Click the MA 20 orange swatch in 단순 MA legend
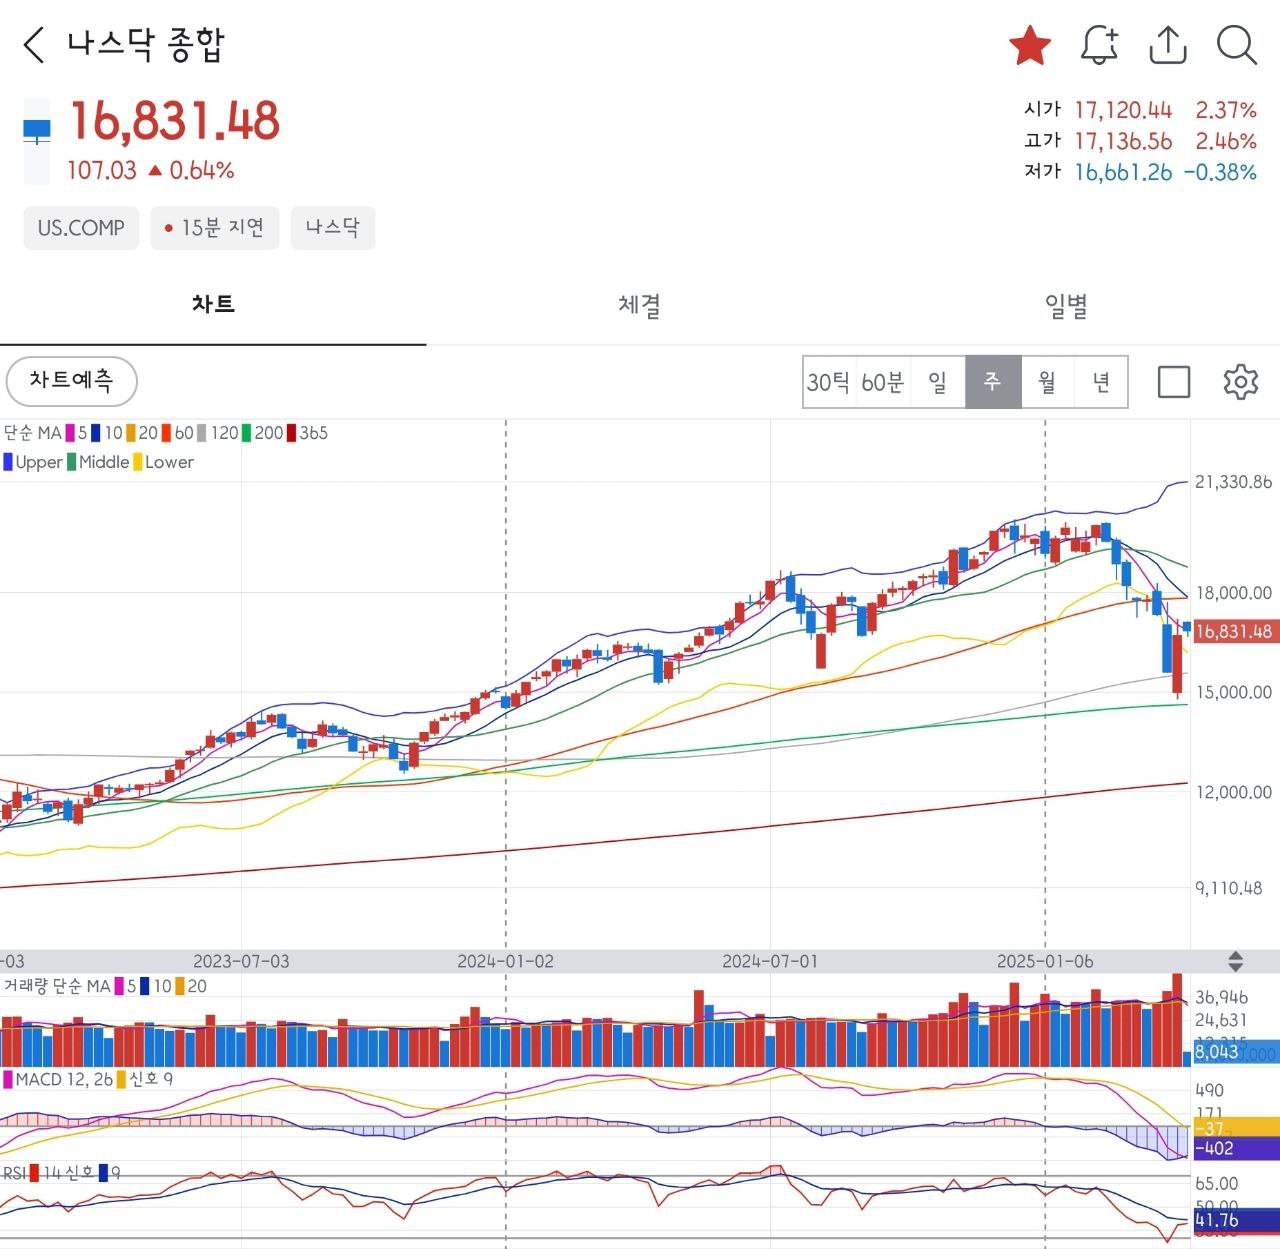This screenshot has height=1249, width=1280. pyautogui.click(x=130, y=433)
